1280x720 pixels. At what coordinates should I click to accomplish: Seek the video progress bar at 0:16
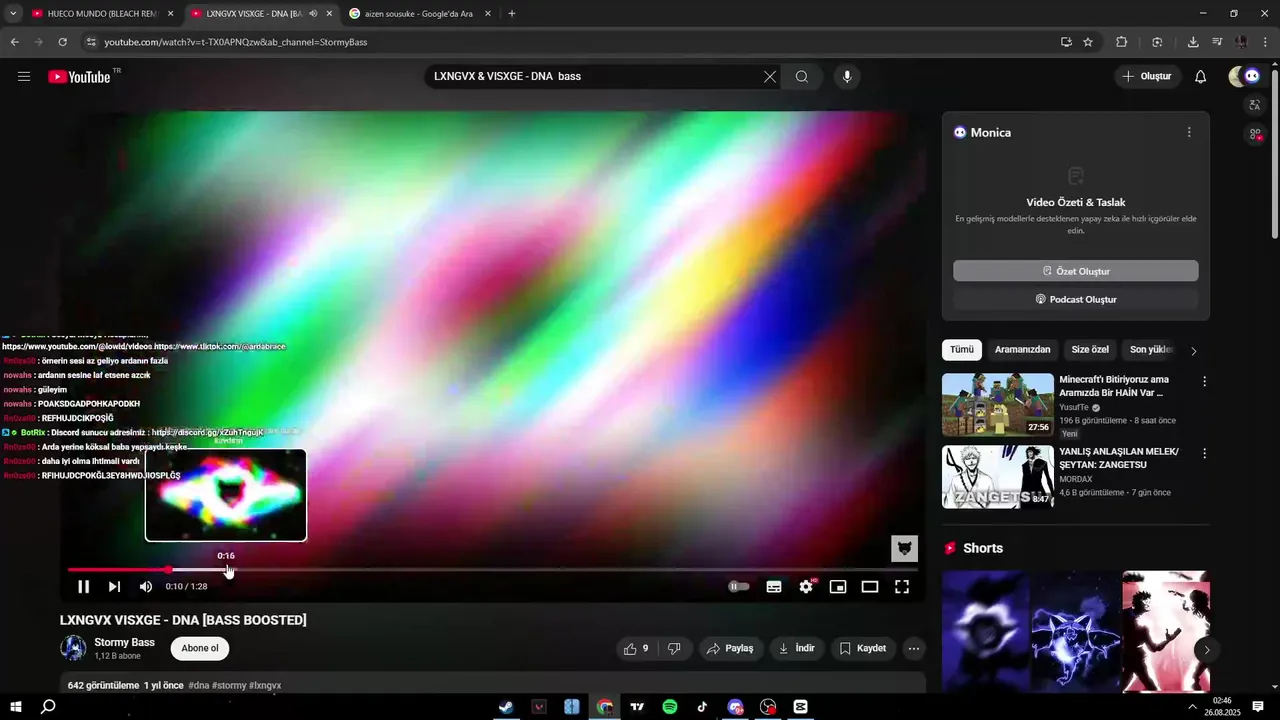click(x=226, y=570)
